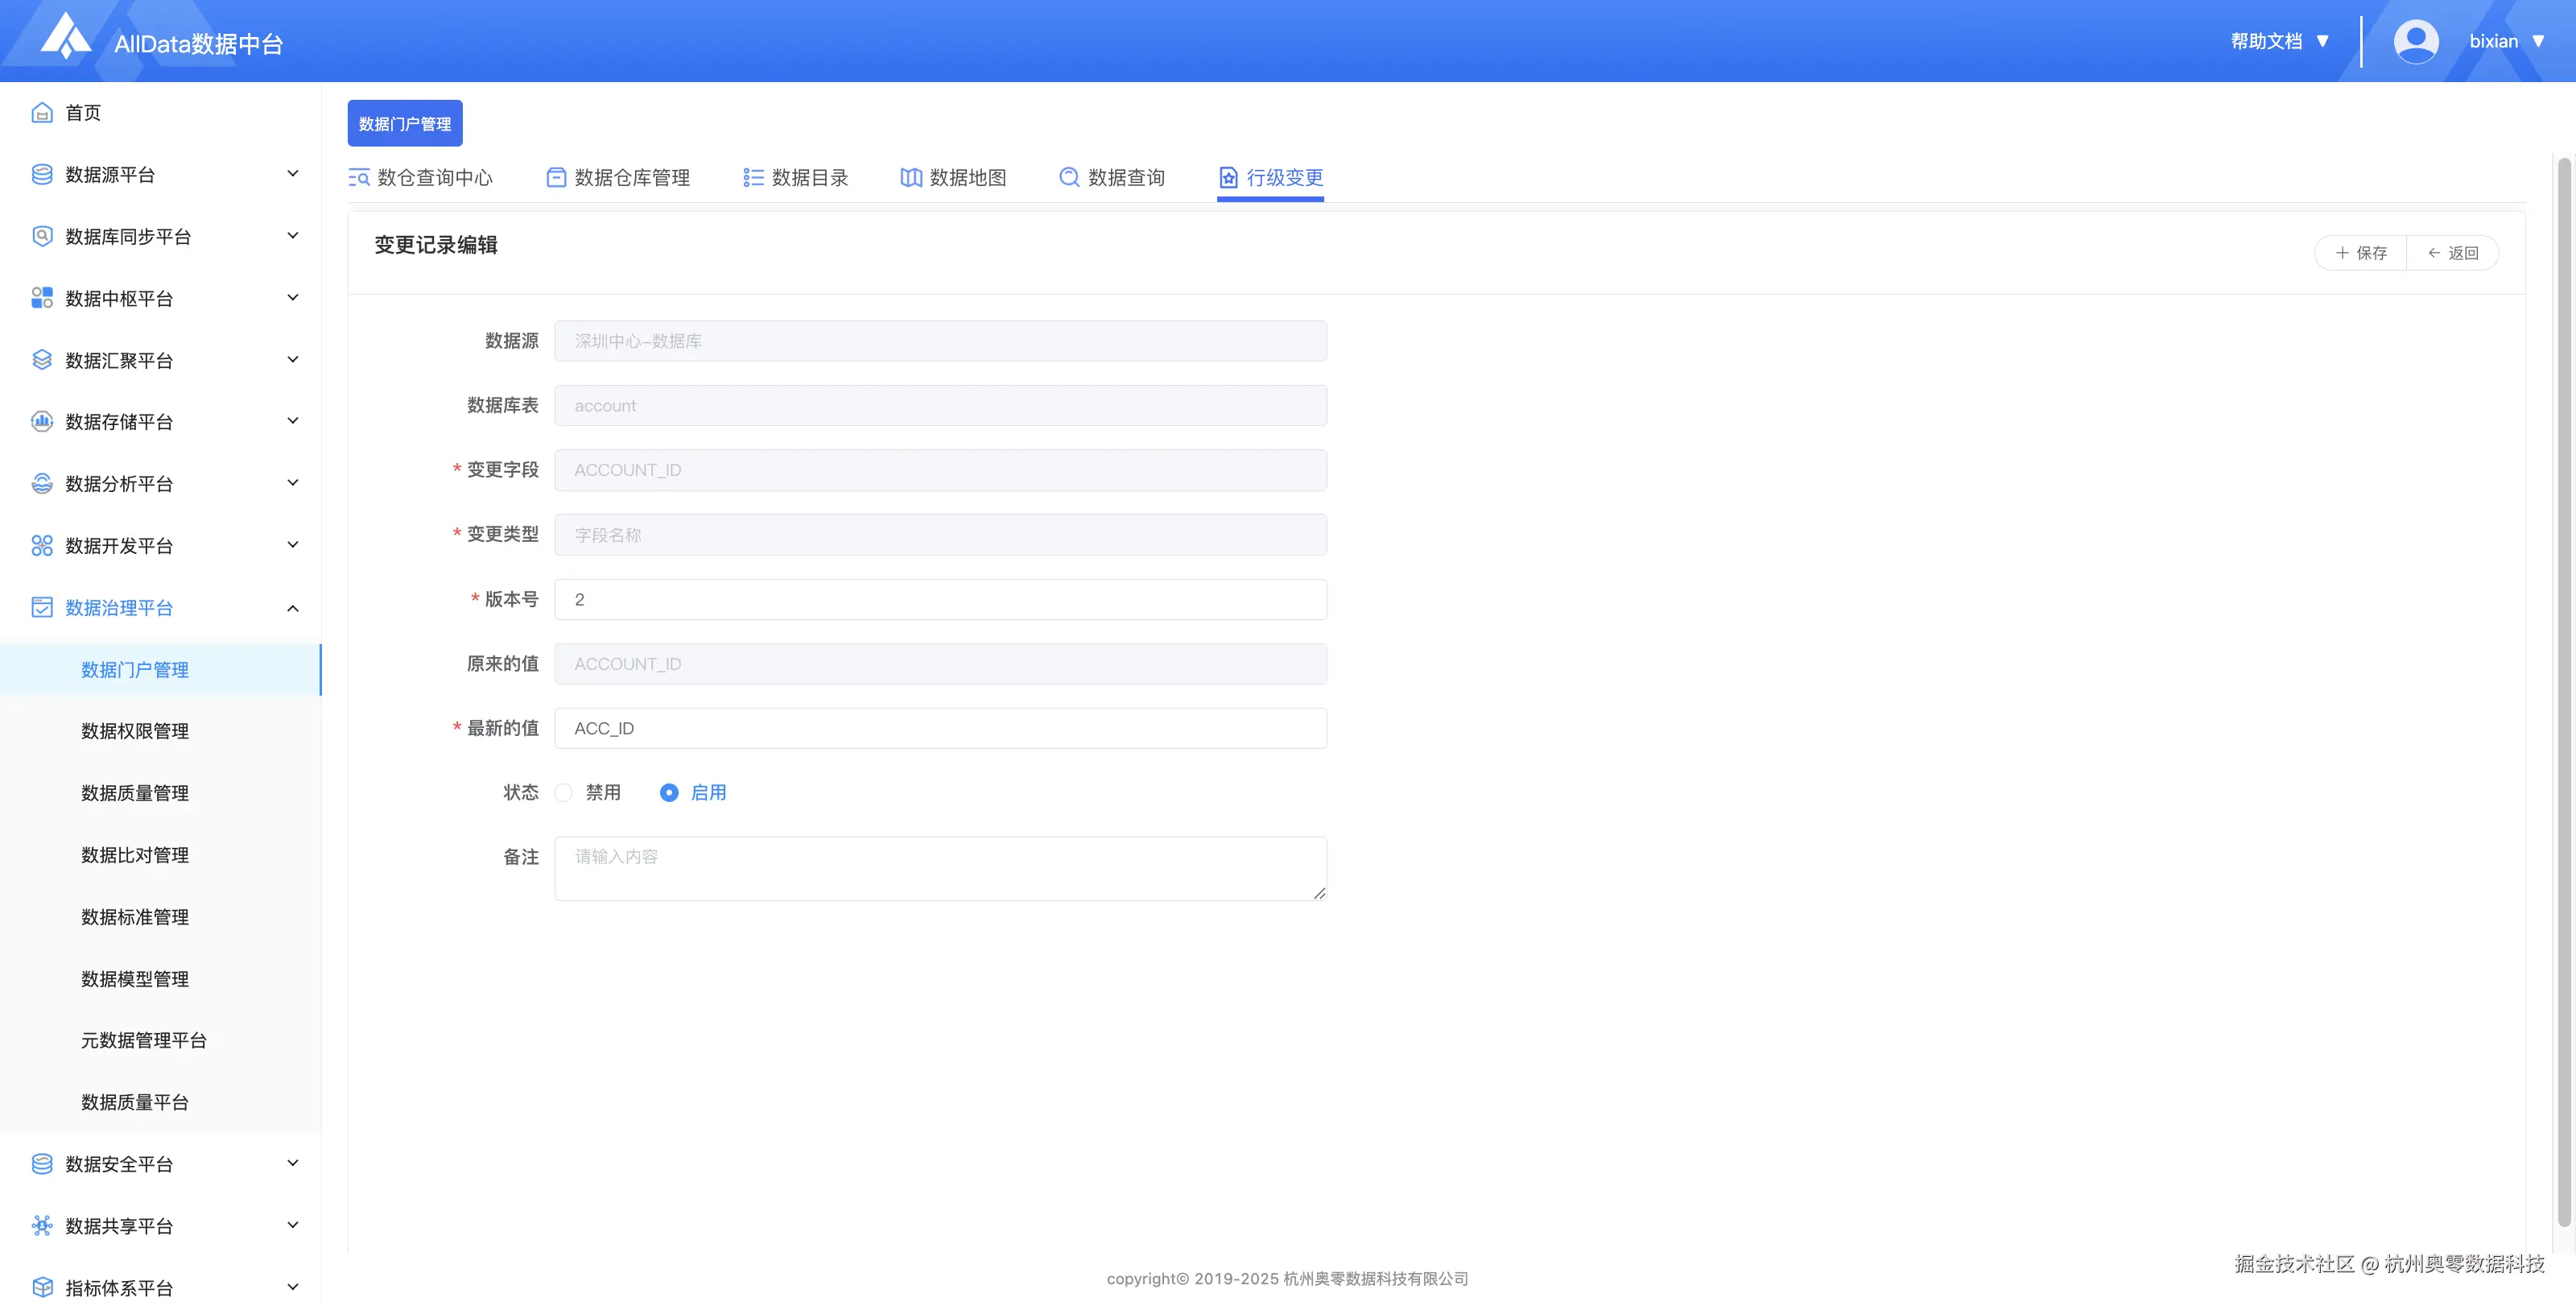Click the 保存 button
The height and width of the screenshot is (1306, 2576).
(x=2361, y=253)
